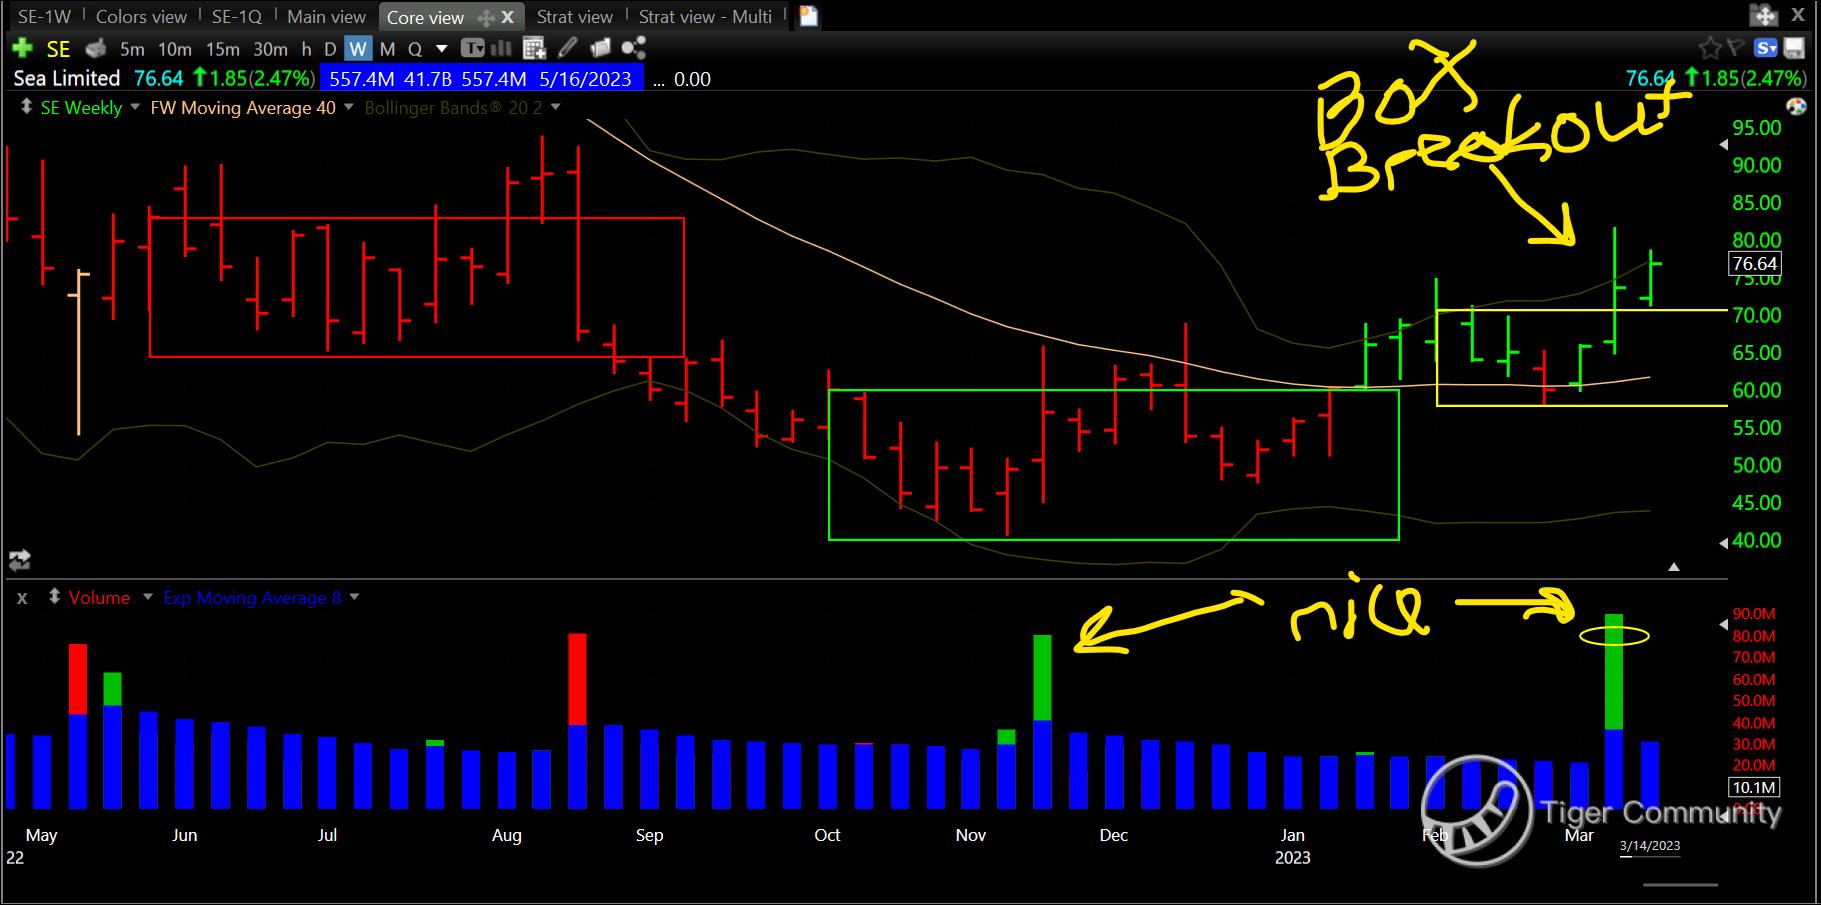Click the save chart floppy disk icon

pyautogui.click(x=1793, y=48)
